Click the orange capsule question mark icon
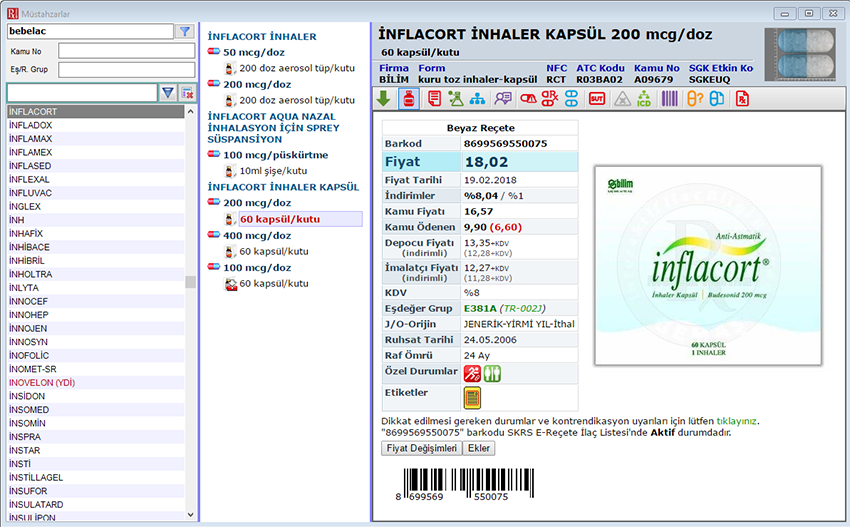 click(x=693, y=98)
